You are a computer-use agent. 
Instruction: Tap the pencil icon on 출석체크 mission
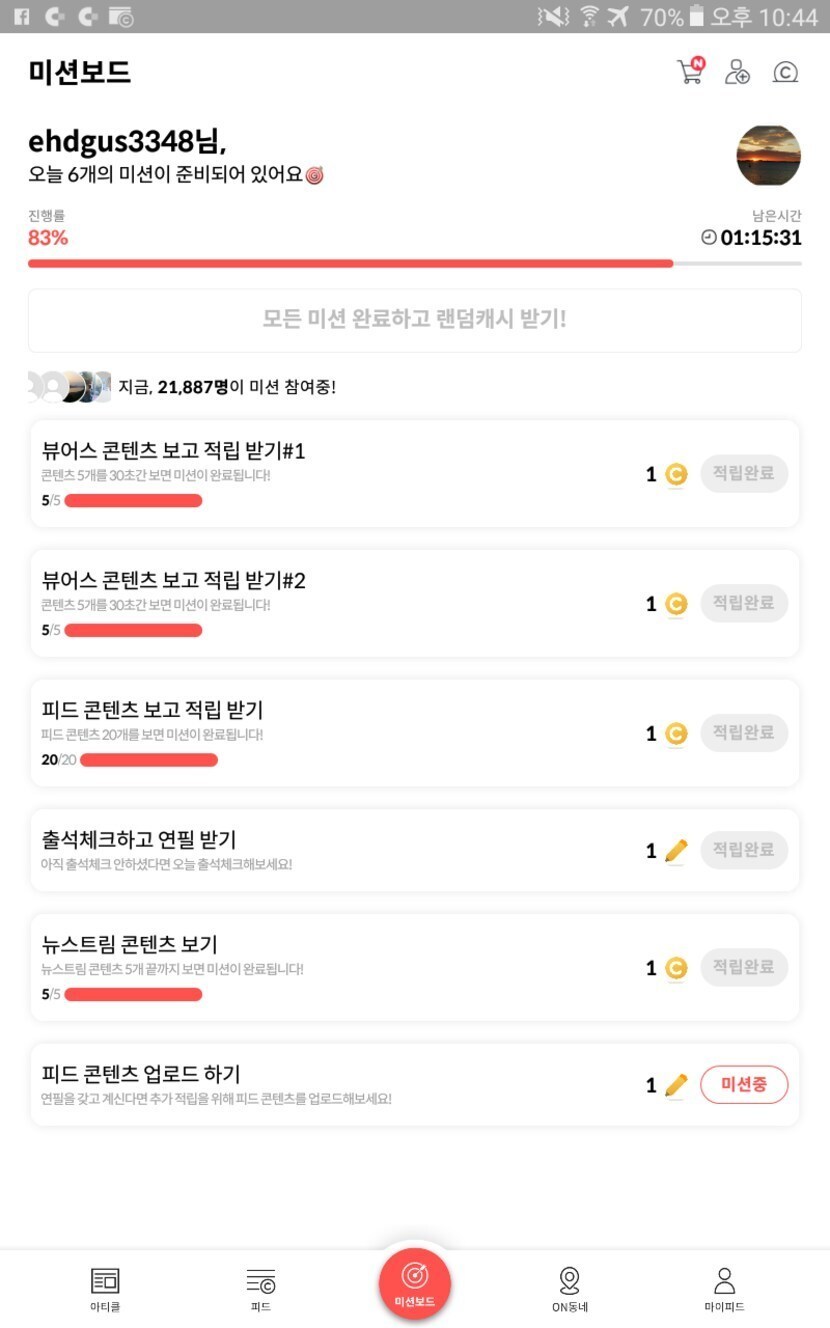tap(676, 851)
